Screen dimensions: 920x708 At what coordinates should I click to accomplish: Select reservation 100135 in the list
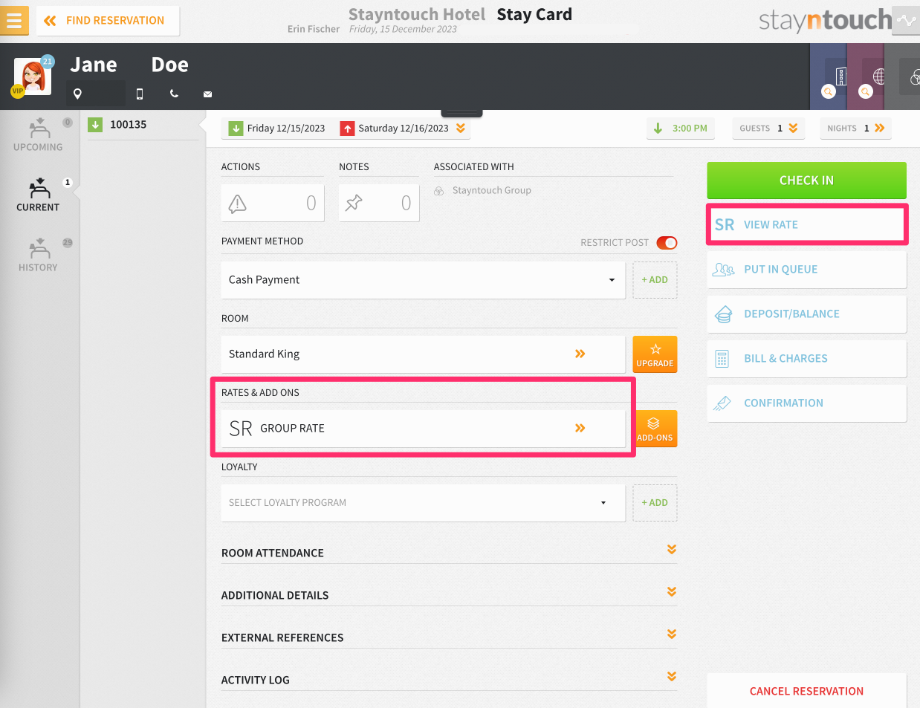pyautogui.click(x=143, y=124)
